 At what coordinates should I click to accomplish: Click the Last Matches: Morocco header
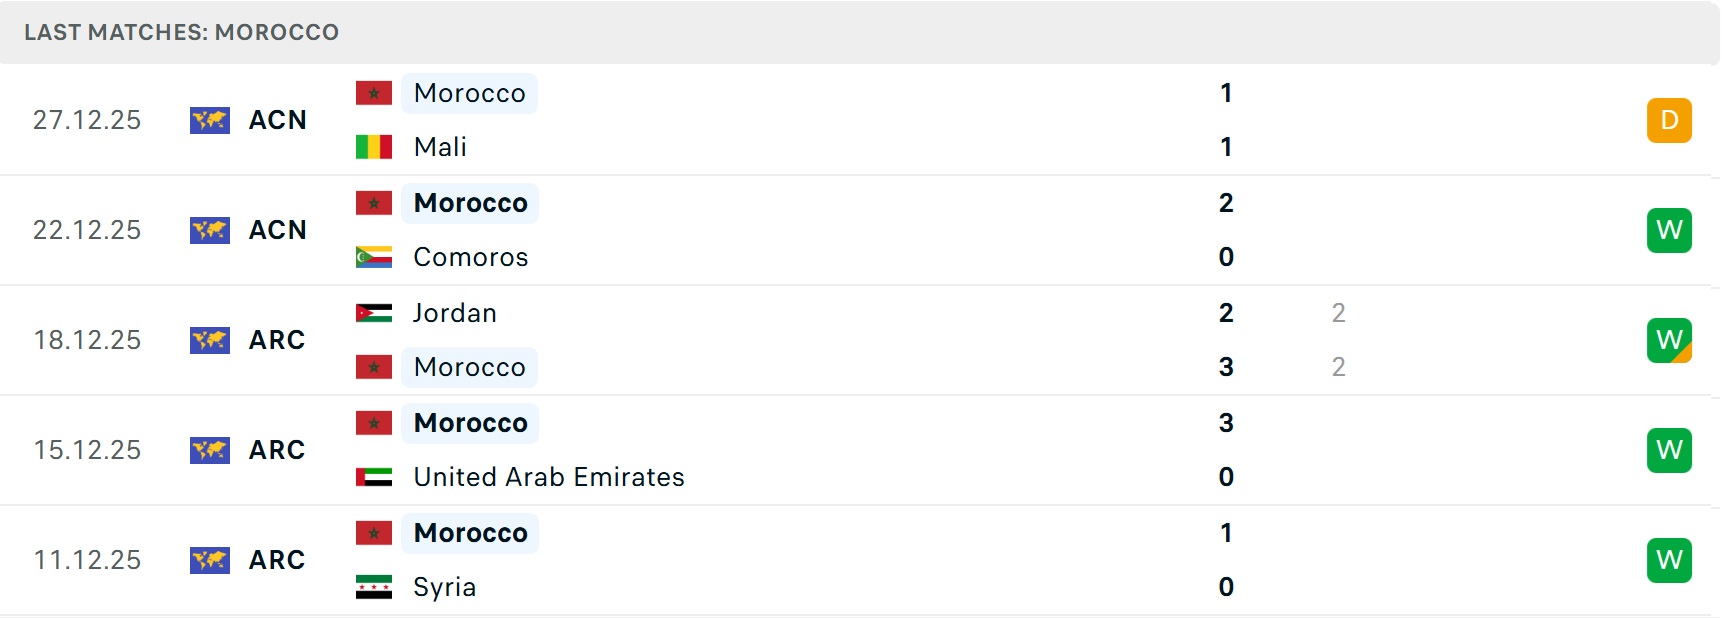pos(181,32)
